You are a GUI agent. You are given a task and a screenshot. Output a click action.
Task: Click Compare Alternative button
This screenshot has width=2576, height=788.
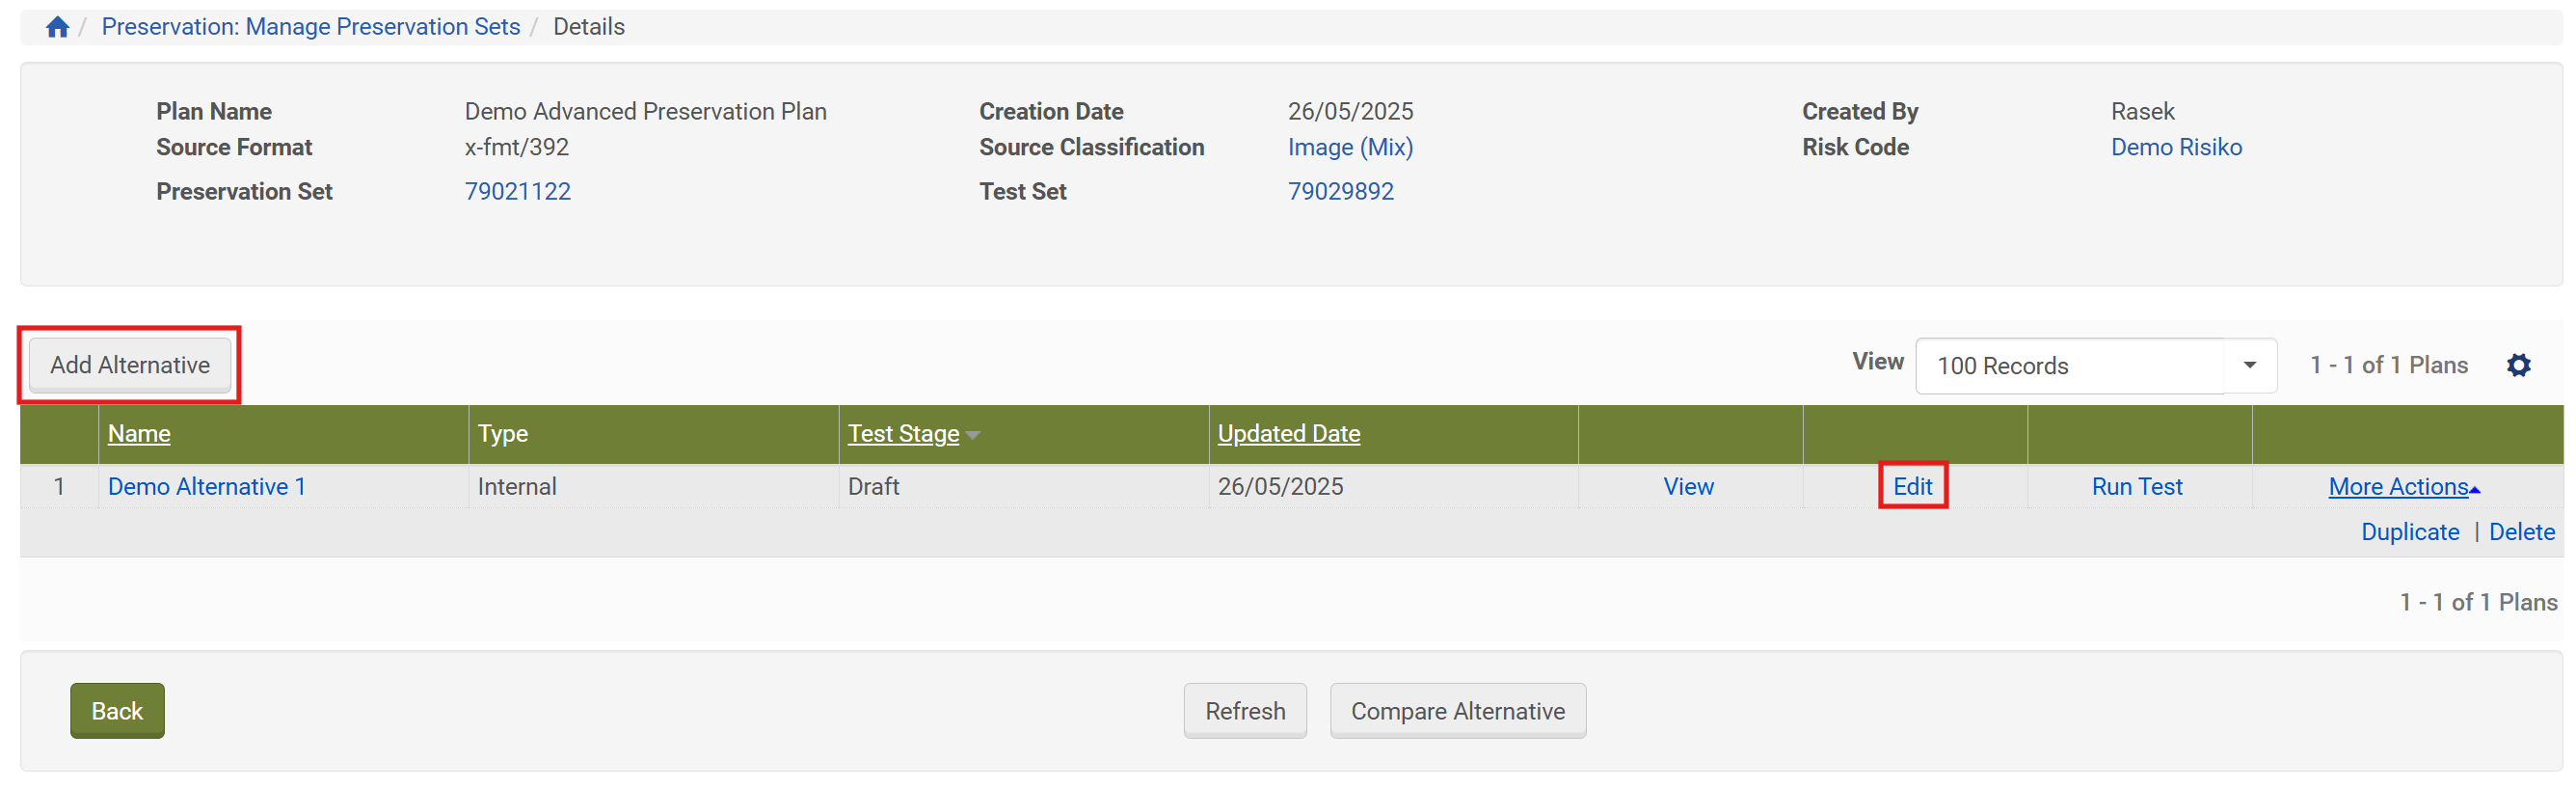(x=1456, y=711)
